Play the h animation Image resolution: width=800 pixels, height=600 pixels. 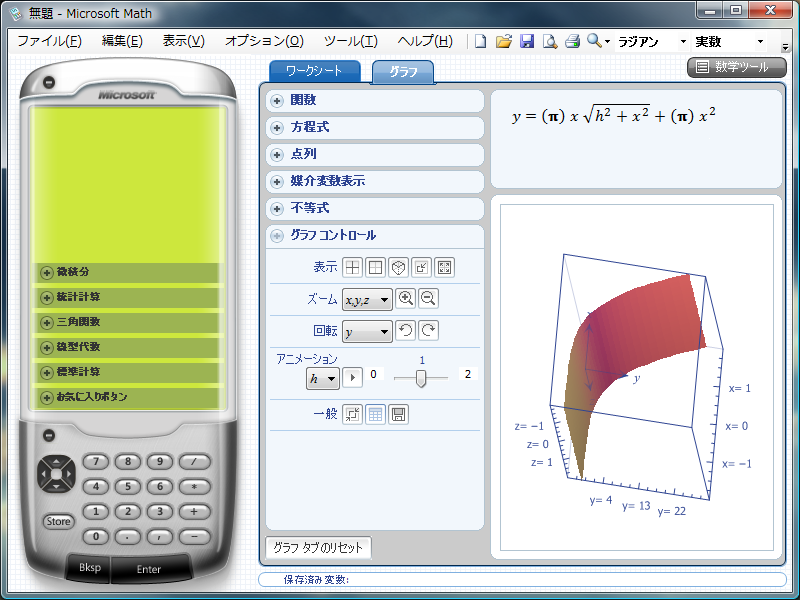pyautogui.click(x=353, y=378)
